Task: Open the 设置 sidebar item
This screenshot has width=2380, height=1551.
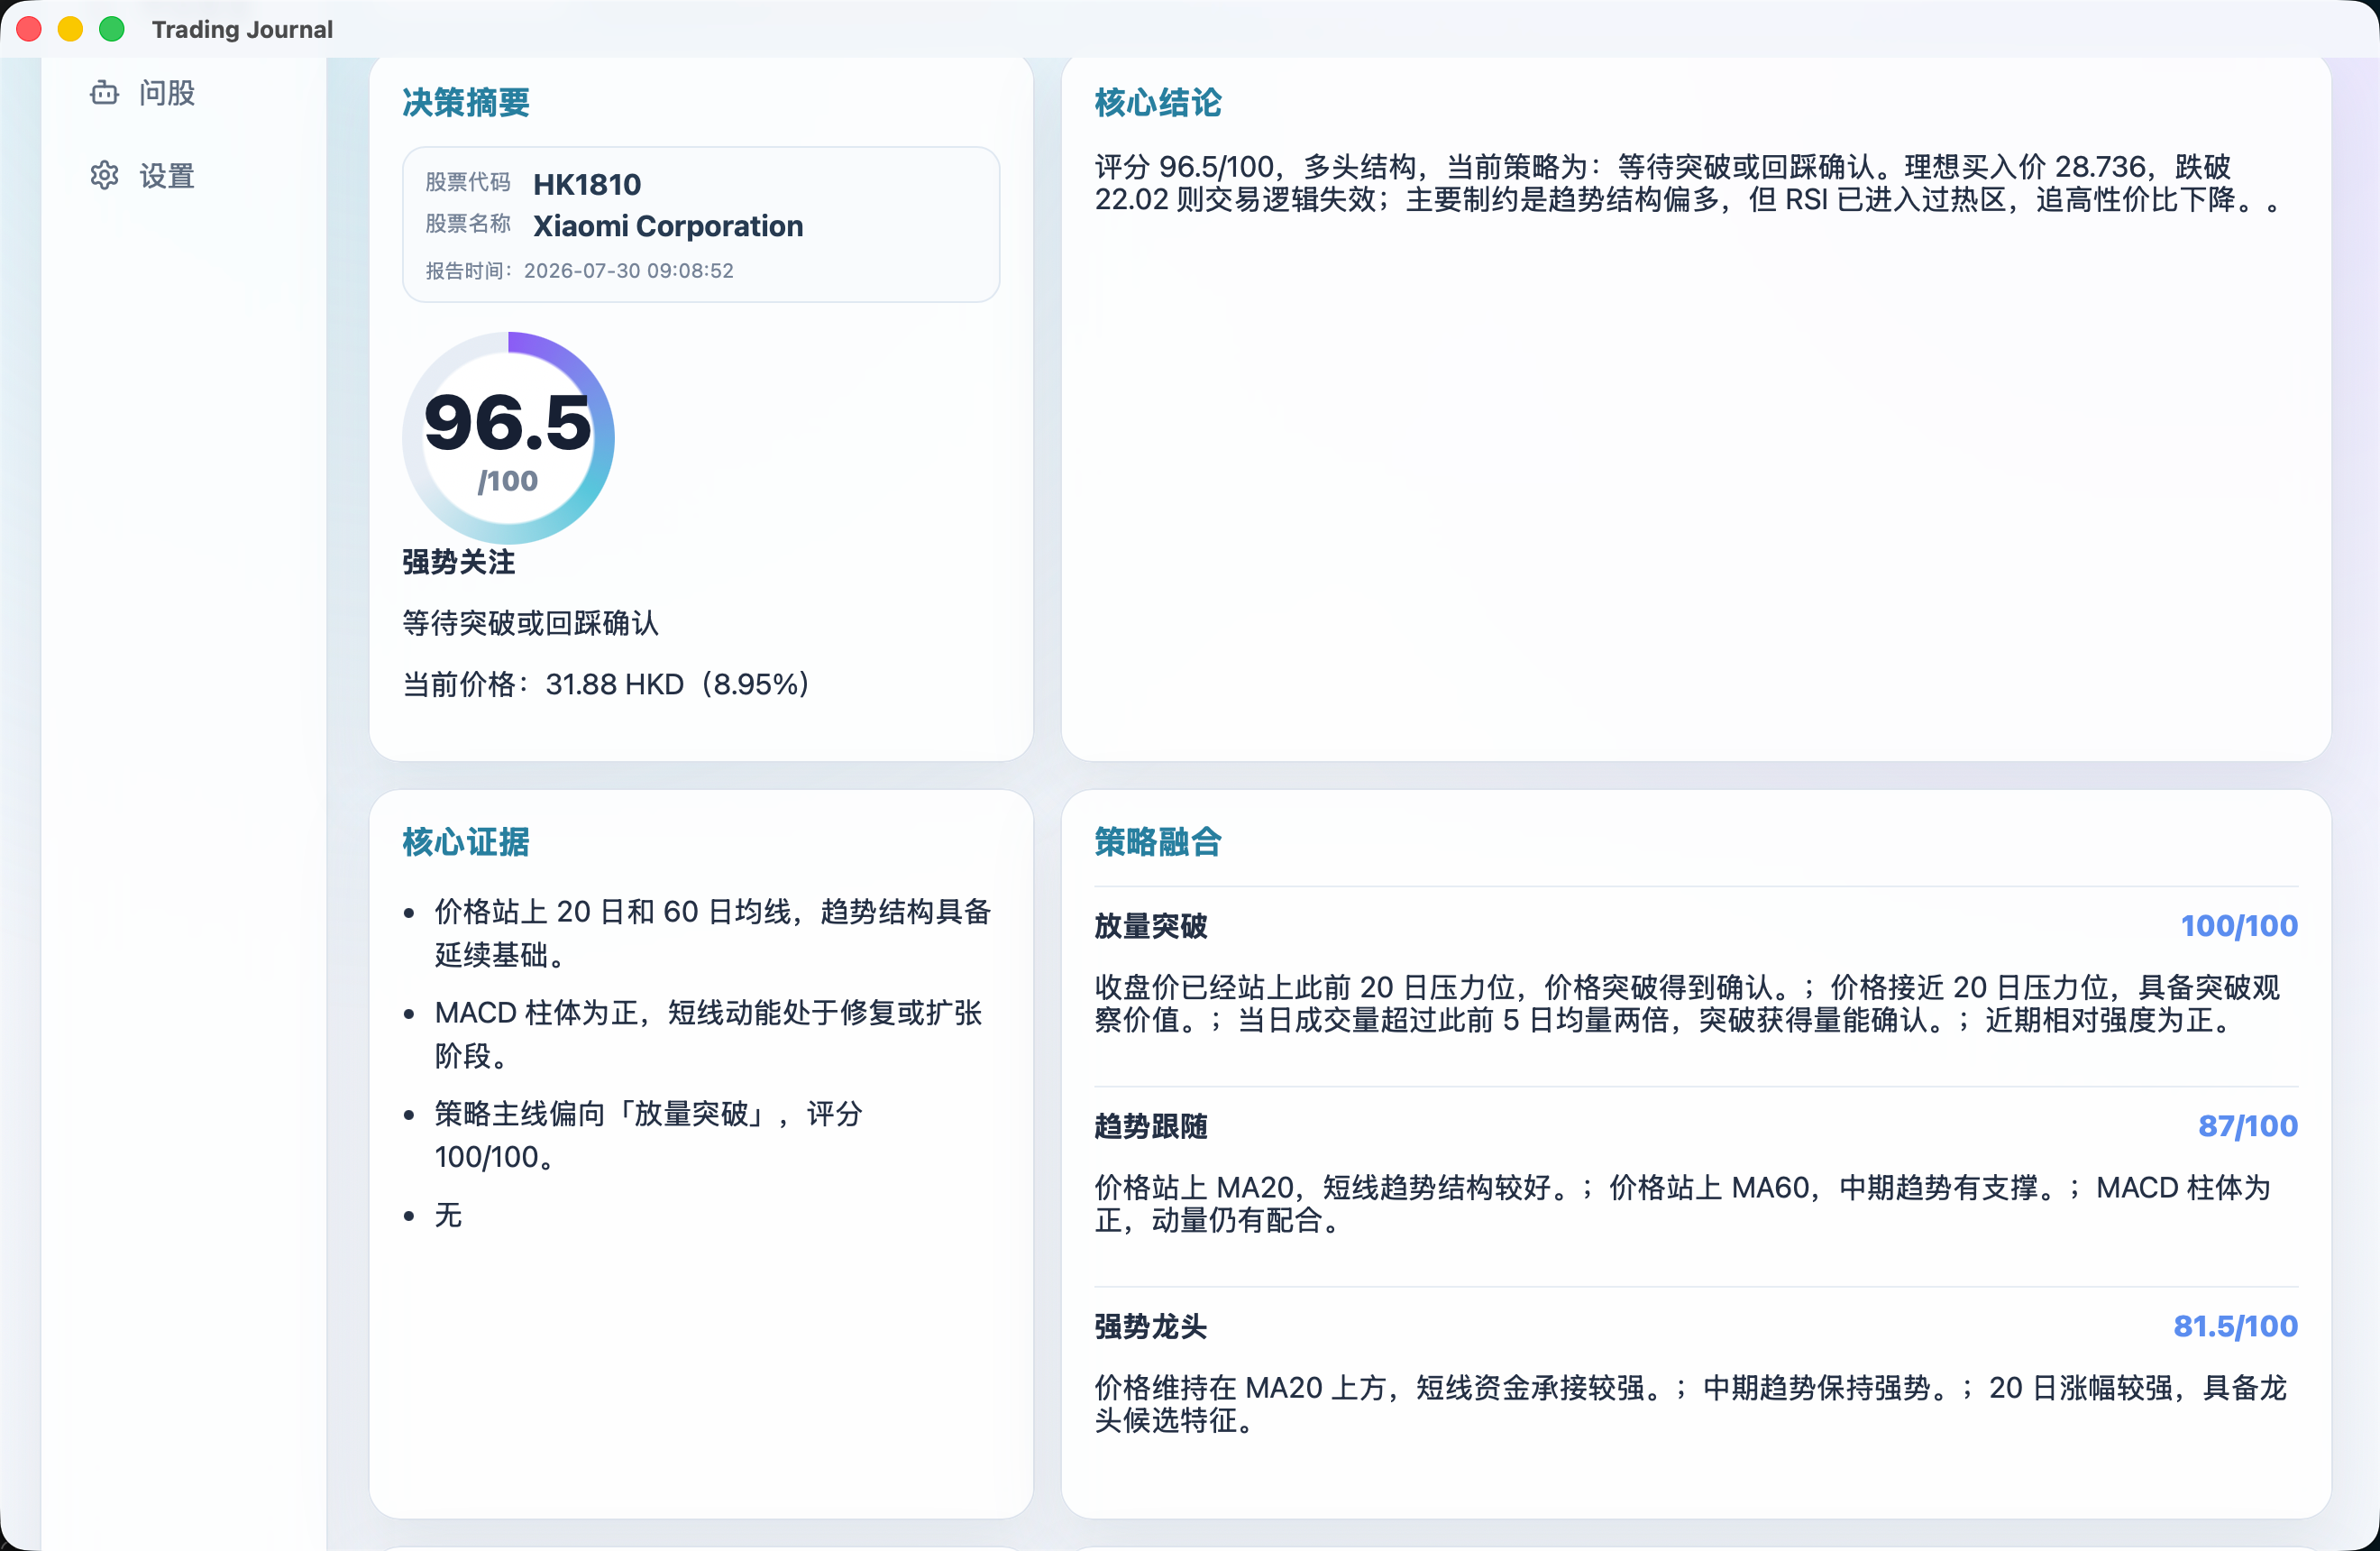Action: (144, 176)
